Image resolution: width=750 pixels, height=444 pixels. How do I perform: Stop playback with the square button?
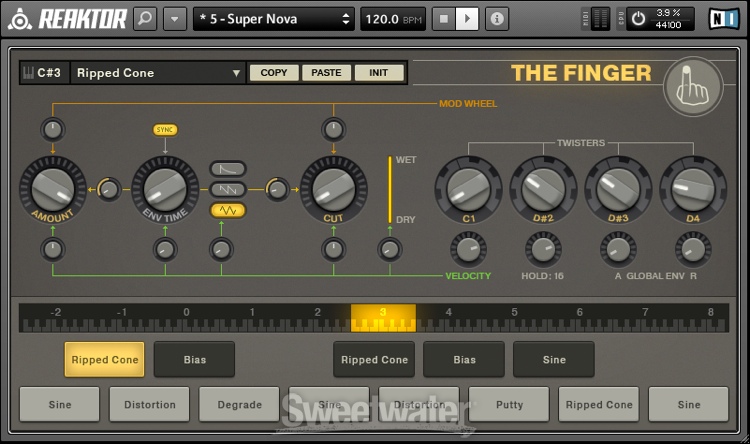click(444, 19)
